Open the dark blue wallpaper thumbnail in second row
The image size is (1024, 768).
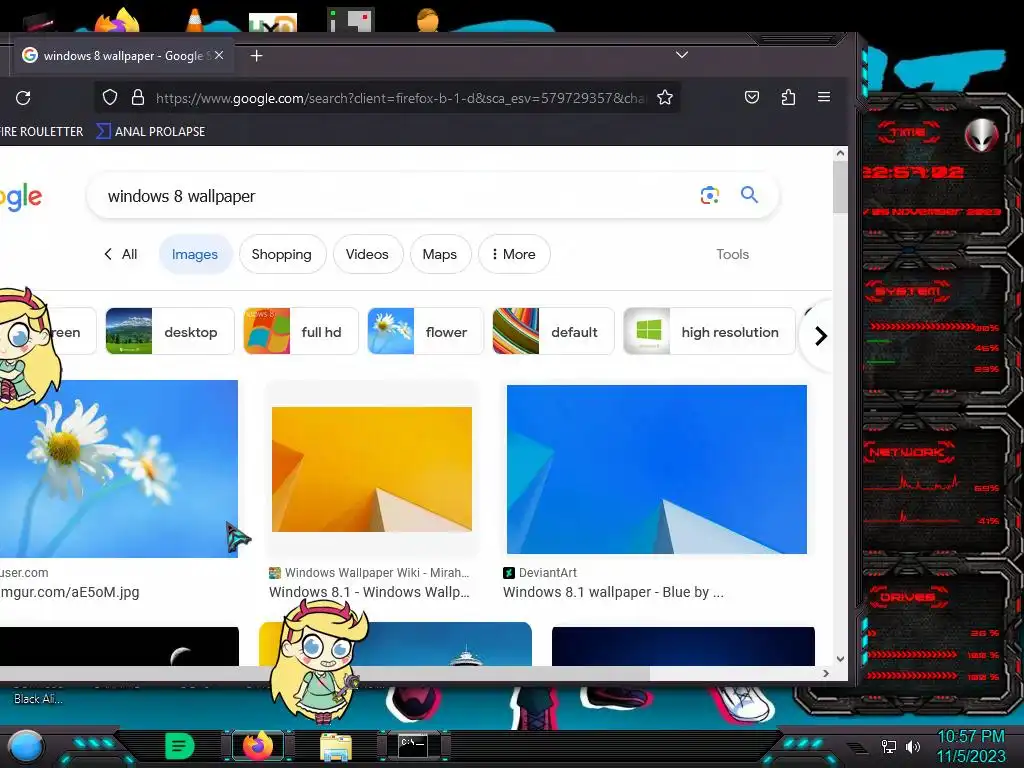[x=683, y=647]
